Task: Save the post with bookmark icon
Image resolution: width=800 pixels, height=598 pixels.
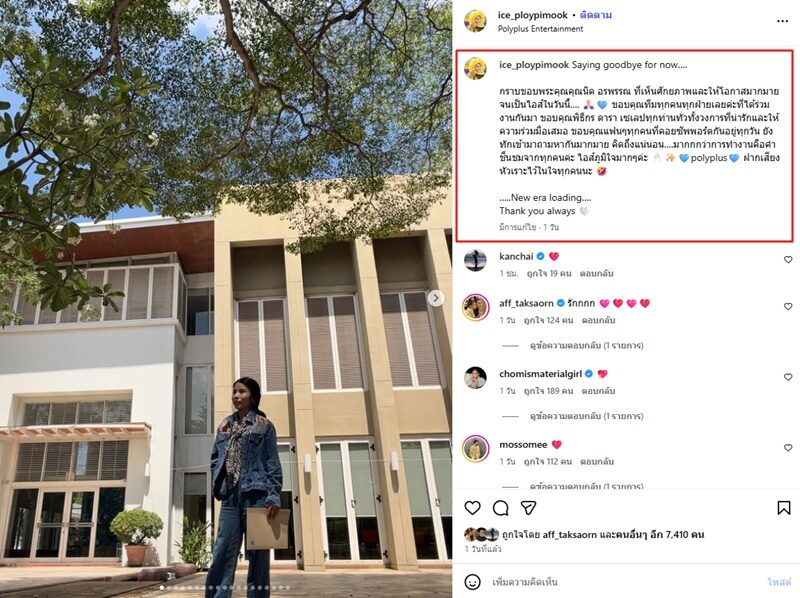Action: click(x=784, y=508)
